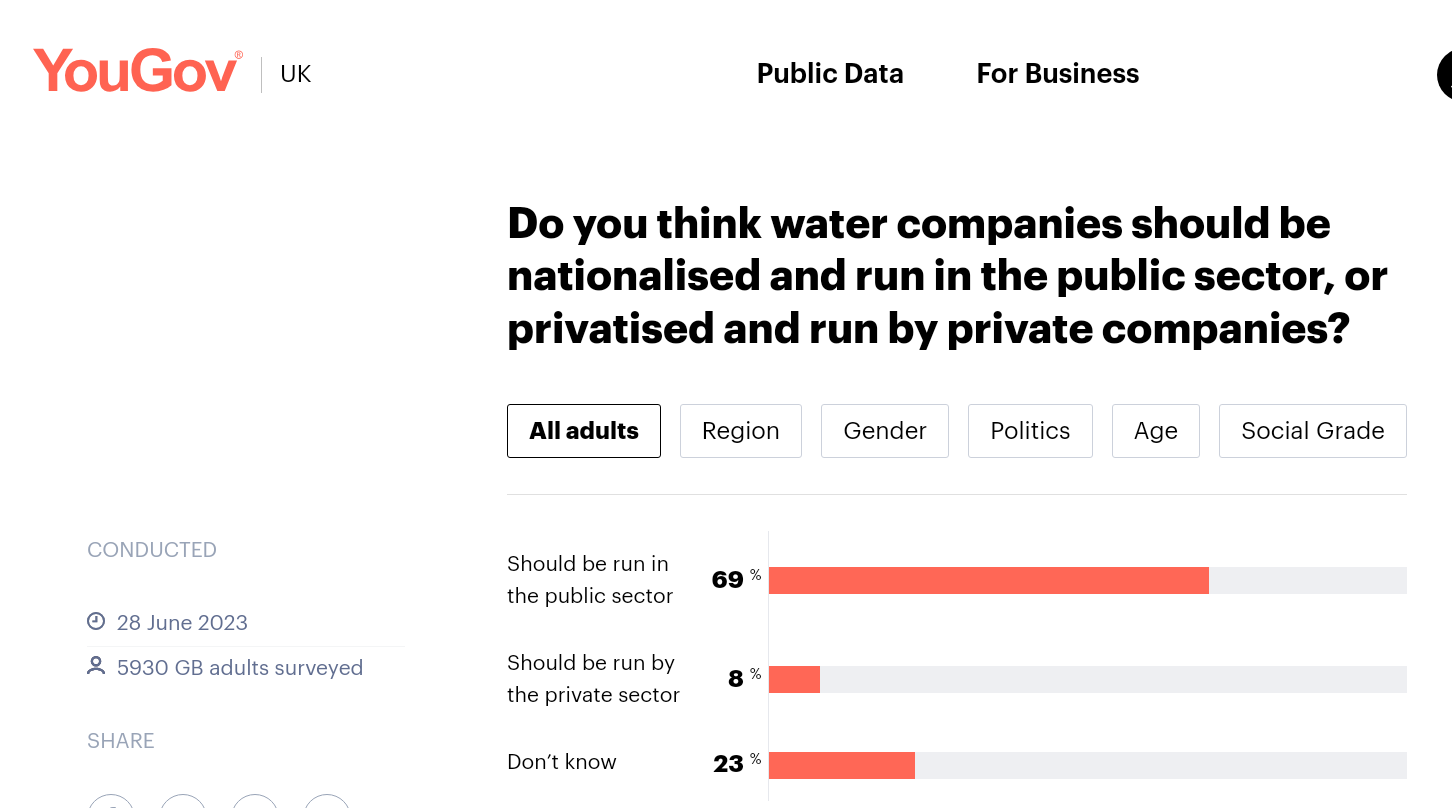
Task: Click the YouGov logo
Action: tap(137, 70)
